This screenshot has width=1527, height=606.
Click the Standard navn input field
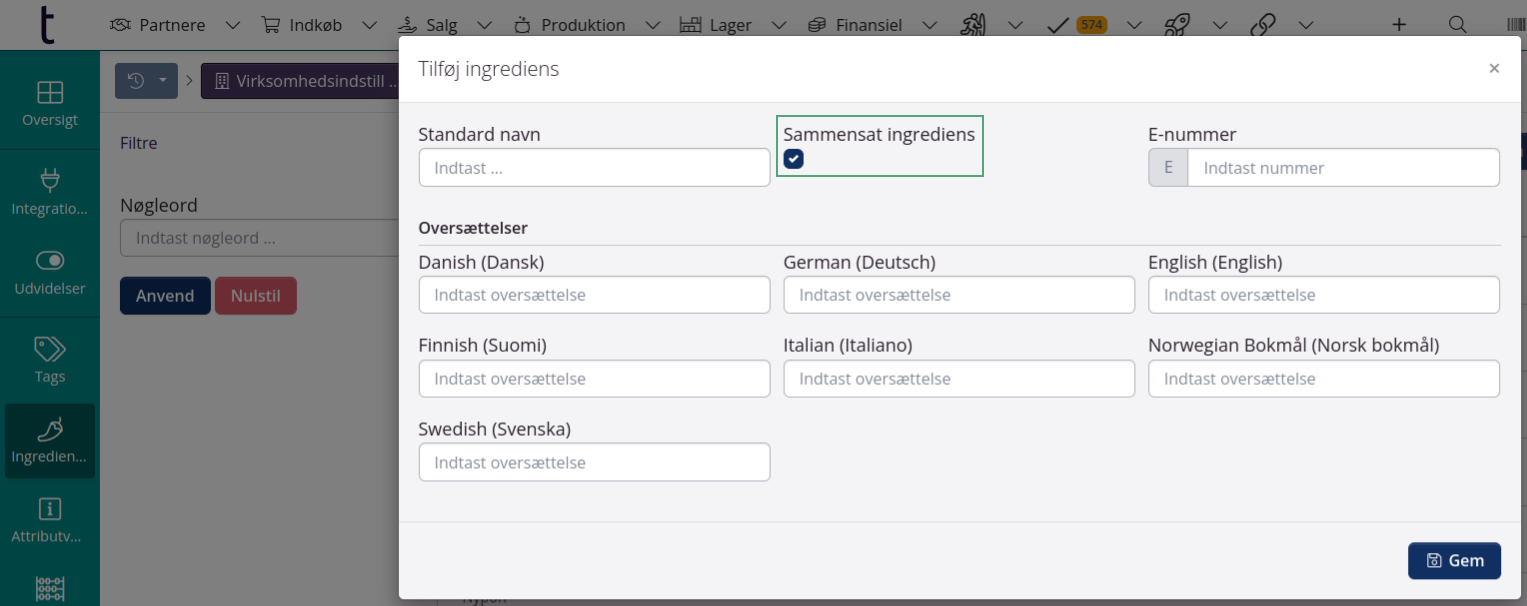pos(594,167)
